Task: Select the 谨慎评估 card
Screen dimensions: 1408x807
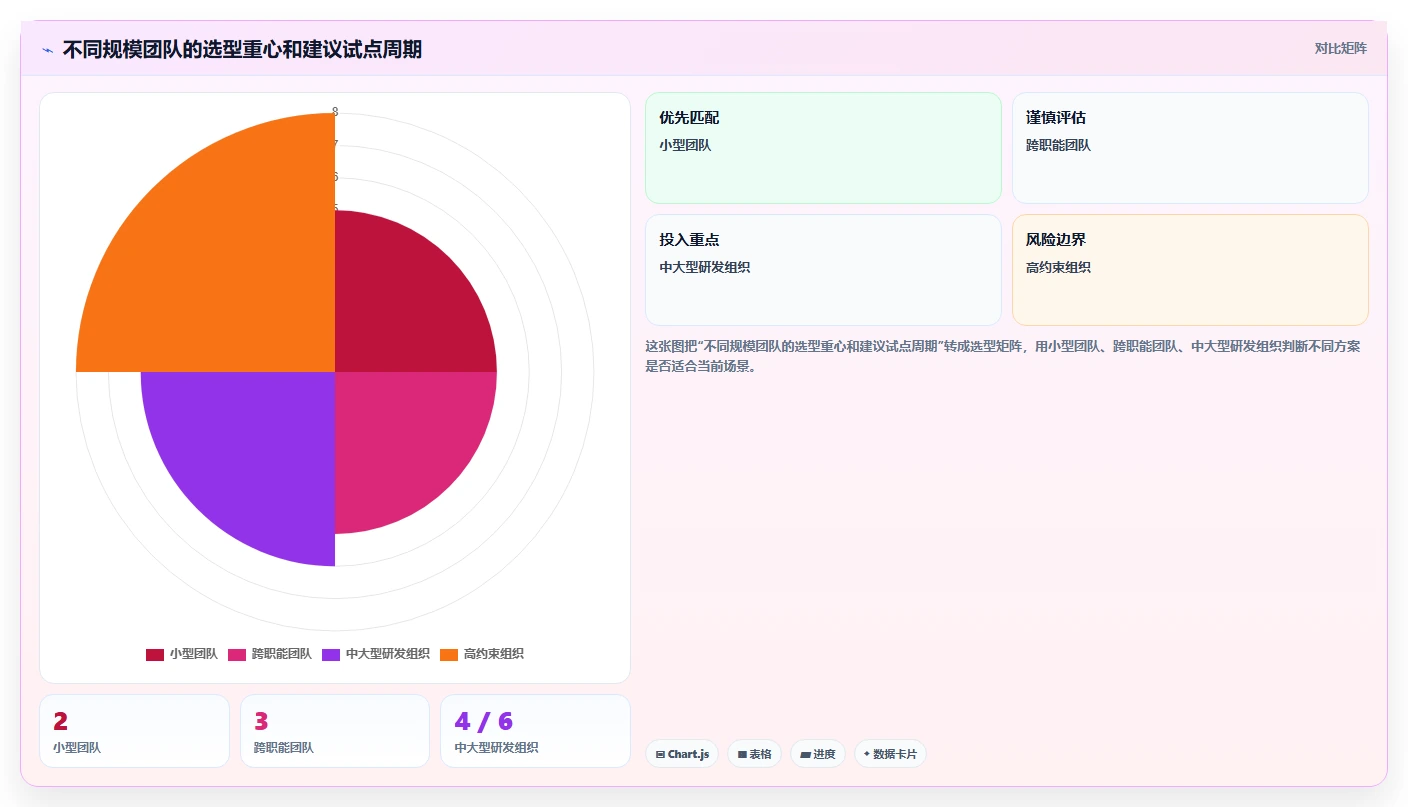Action: pyautogui.click(x=1190, y=148)
